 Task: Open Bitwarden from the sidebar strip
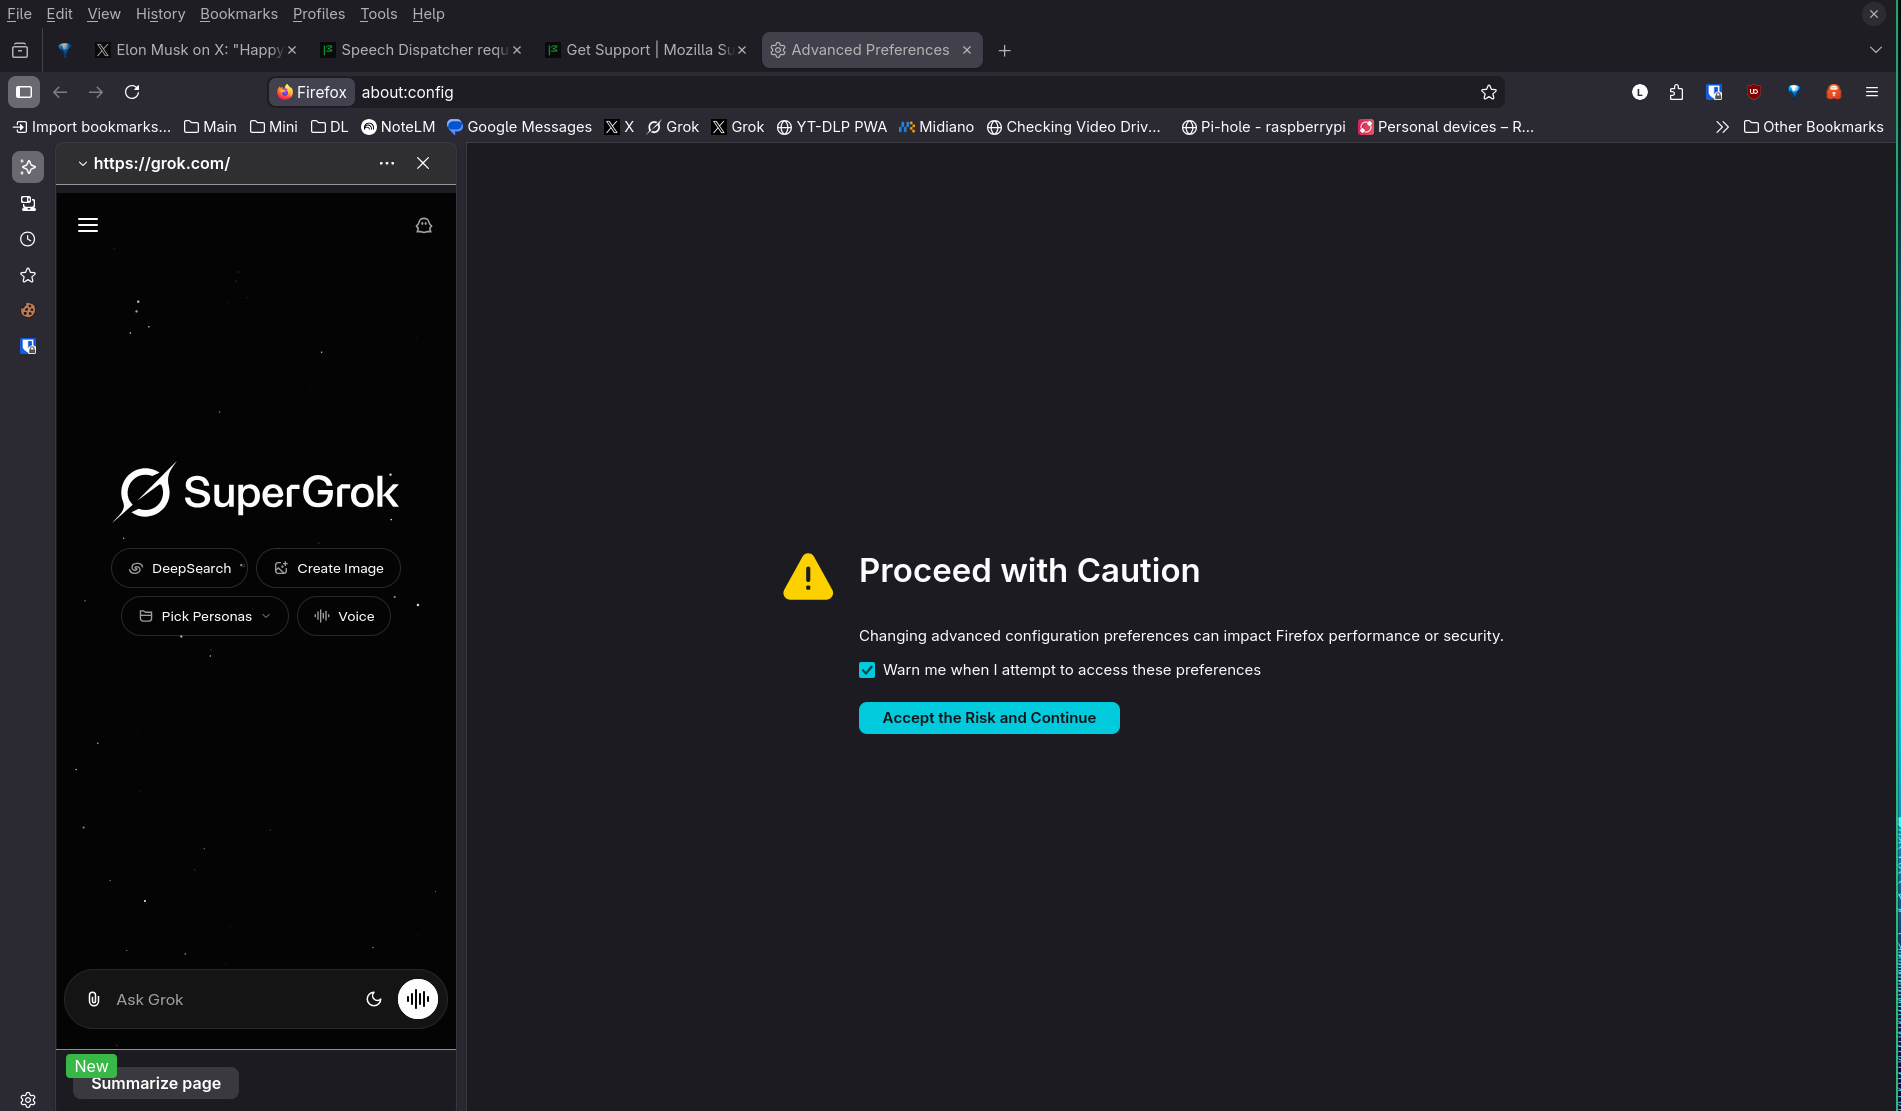pyautogui.click(x=28, y=347)
